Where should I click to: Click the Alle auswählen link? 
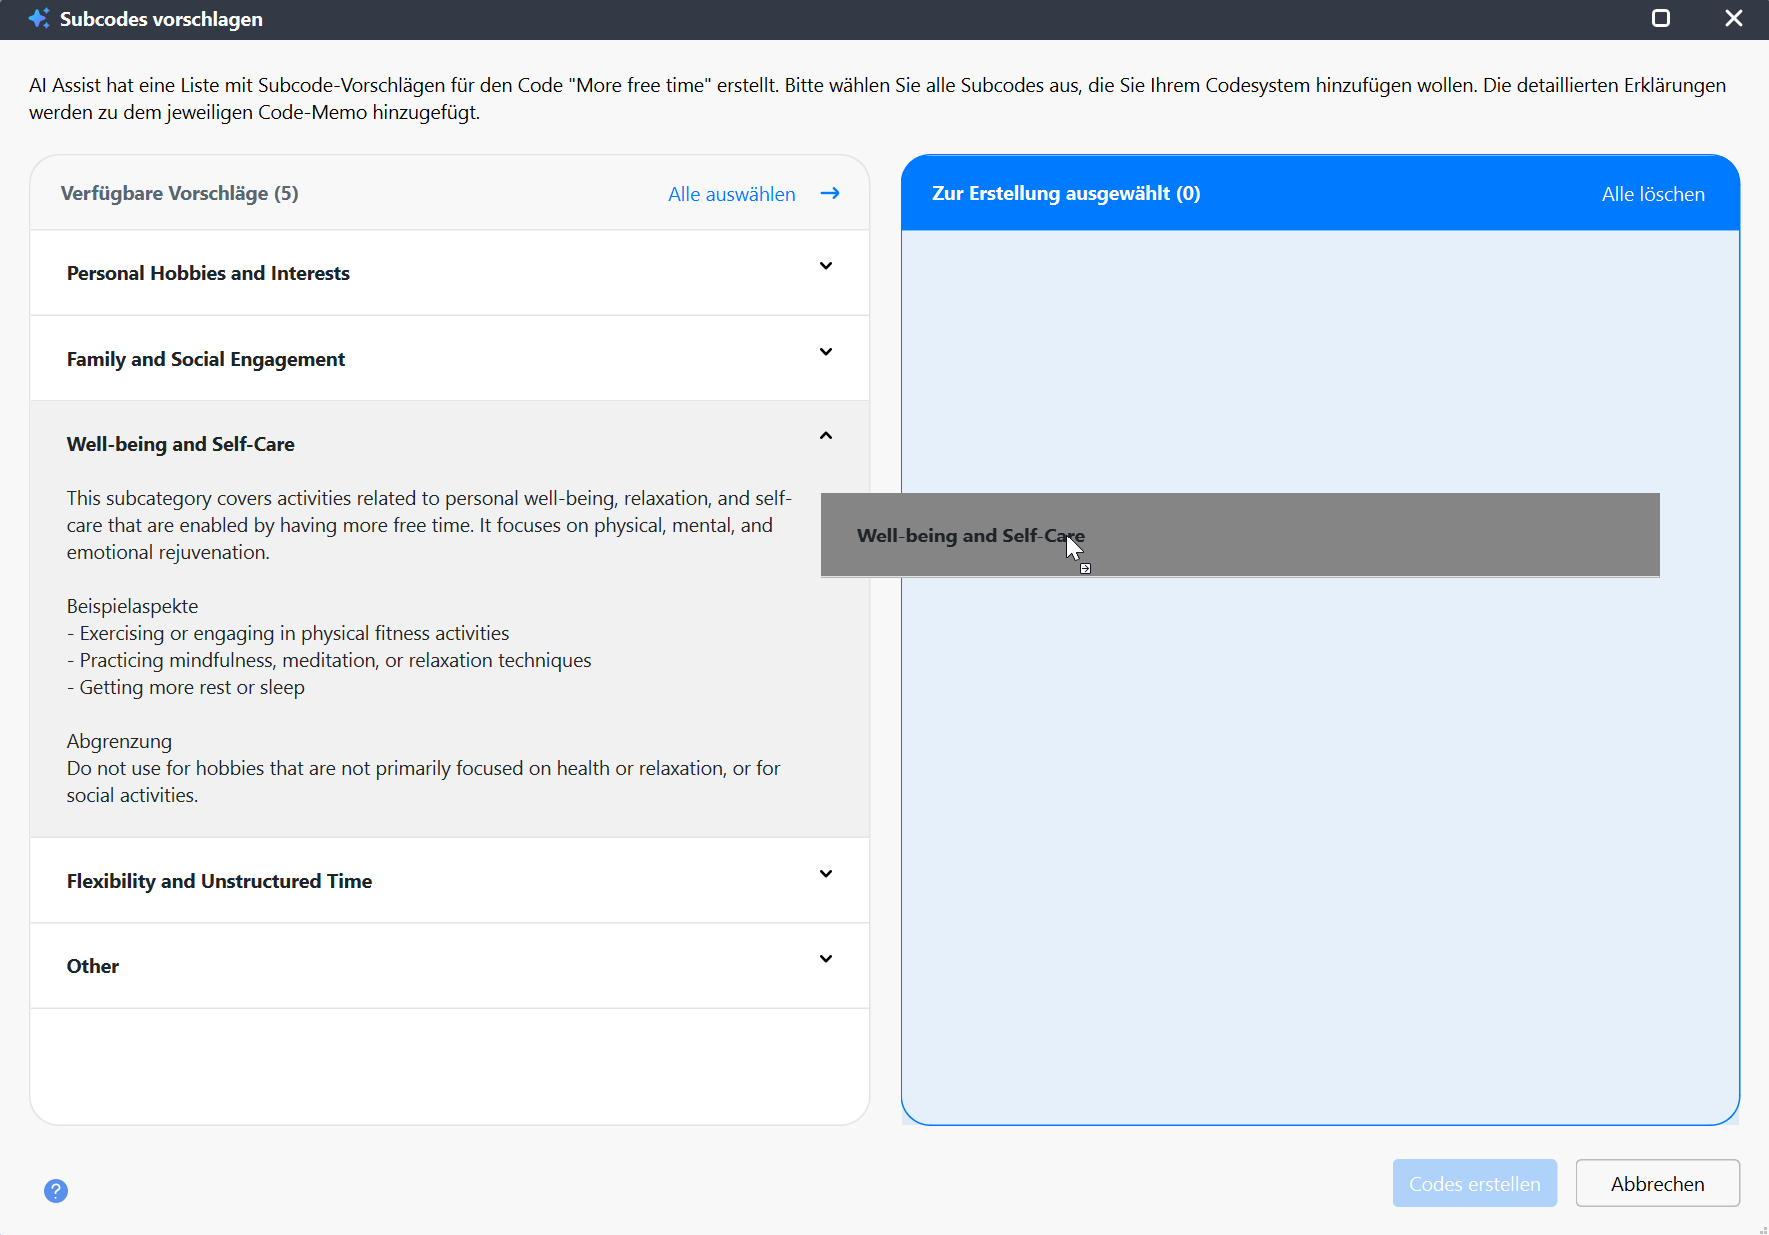point(731,194)
